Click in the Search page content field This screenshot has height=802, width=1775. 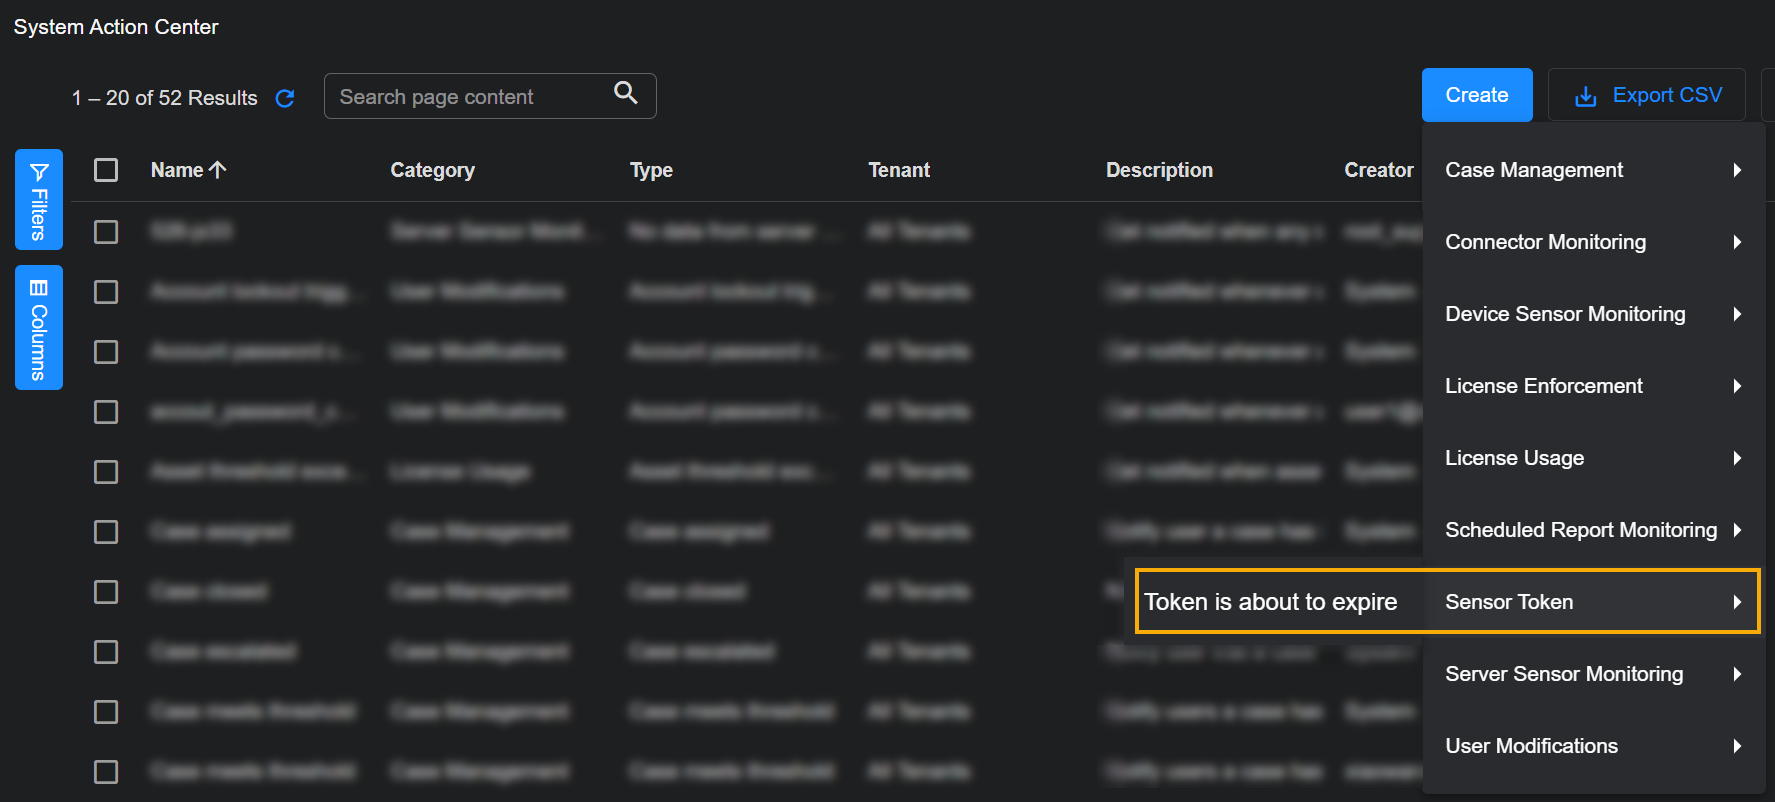coord(470,97)
